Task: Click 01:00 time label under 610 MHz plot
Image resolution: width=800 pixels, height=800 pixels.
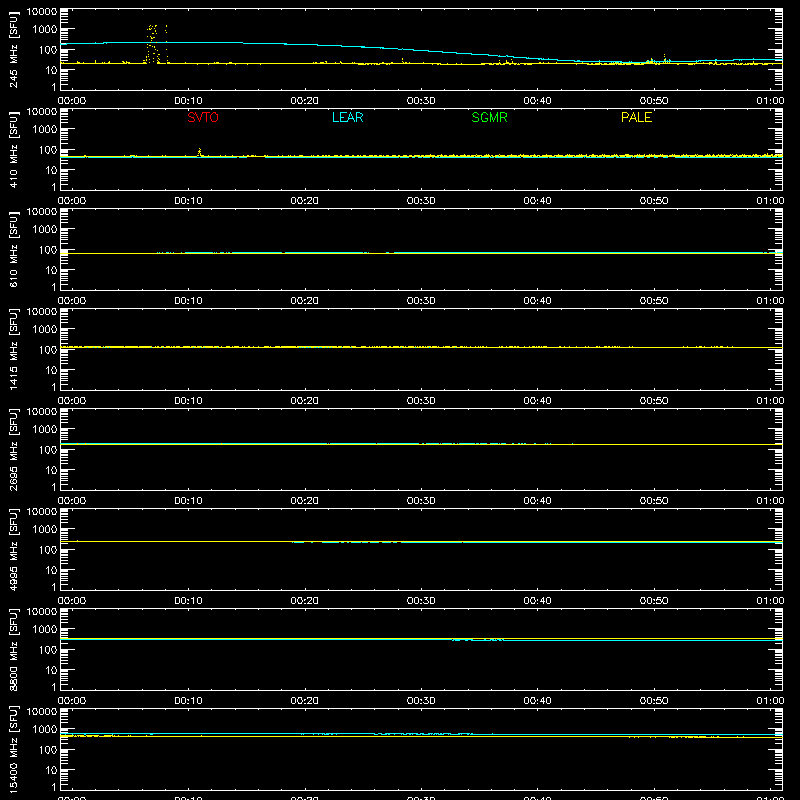Action: point(770,301)
